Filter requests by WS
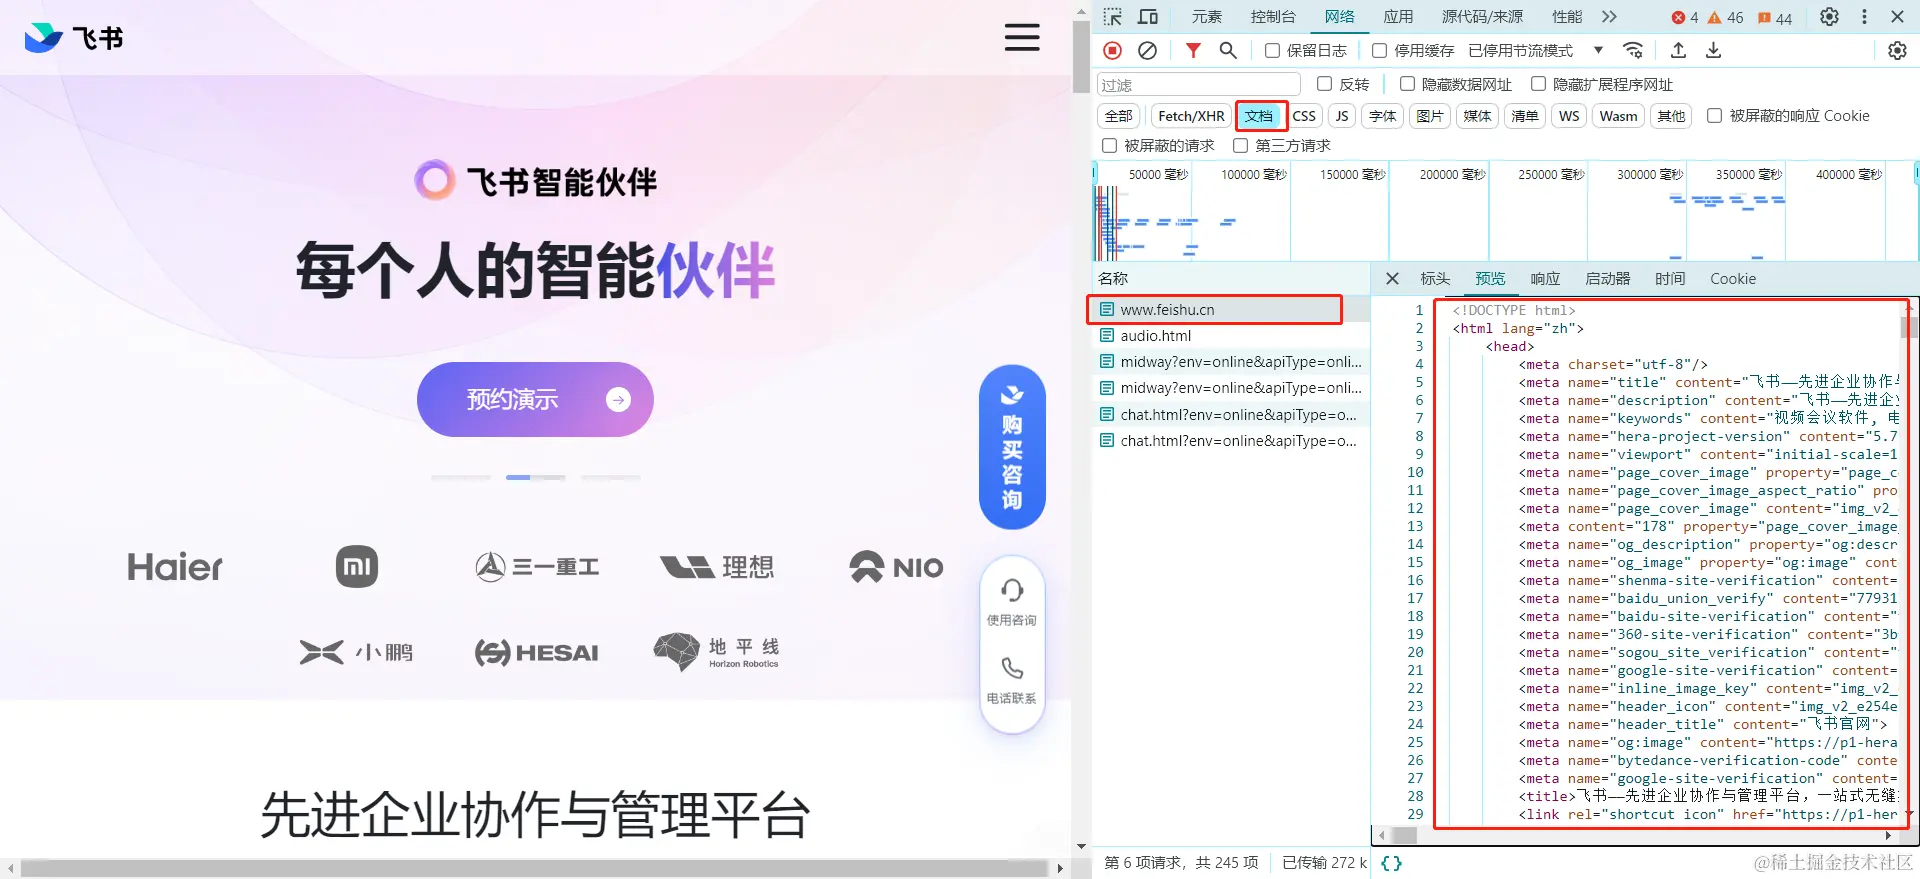 1569,116
